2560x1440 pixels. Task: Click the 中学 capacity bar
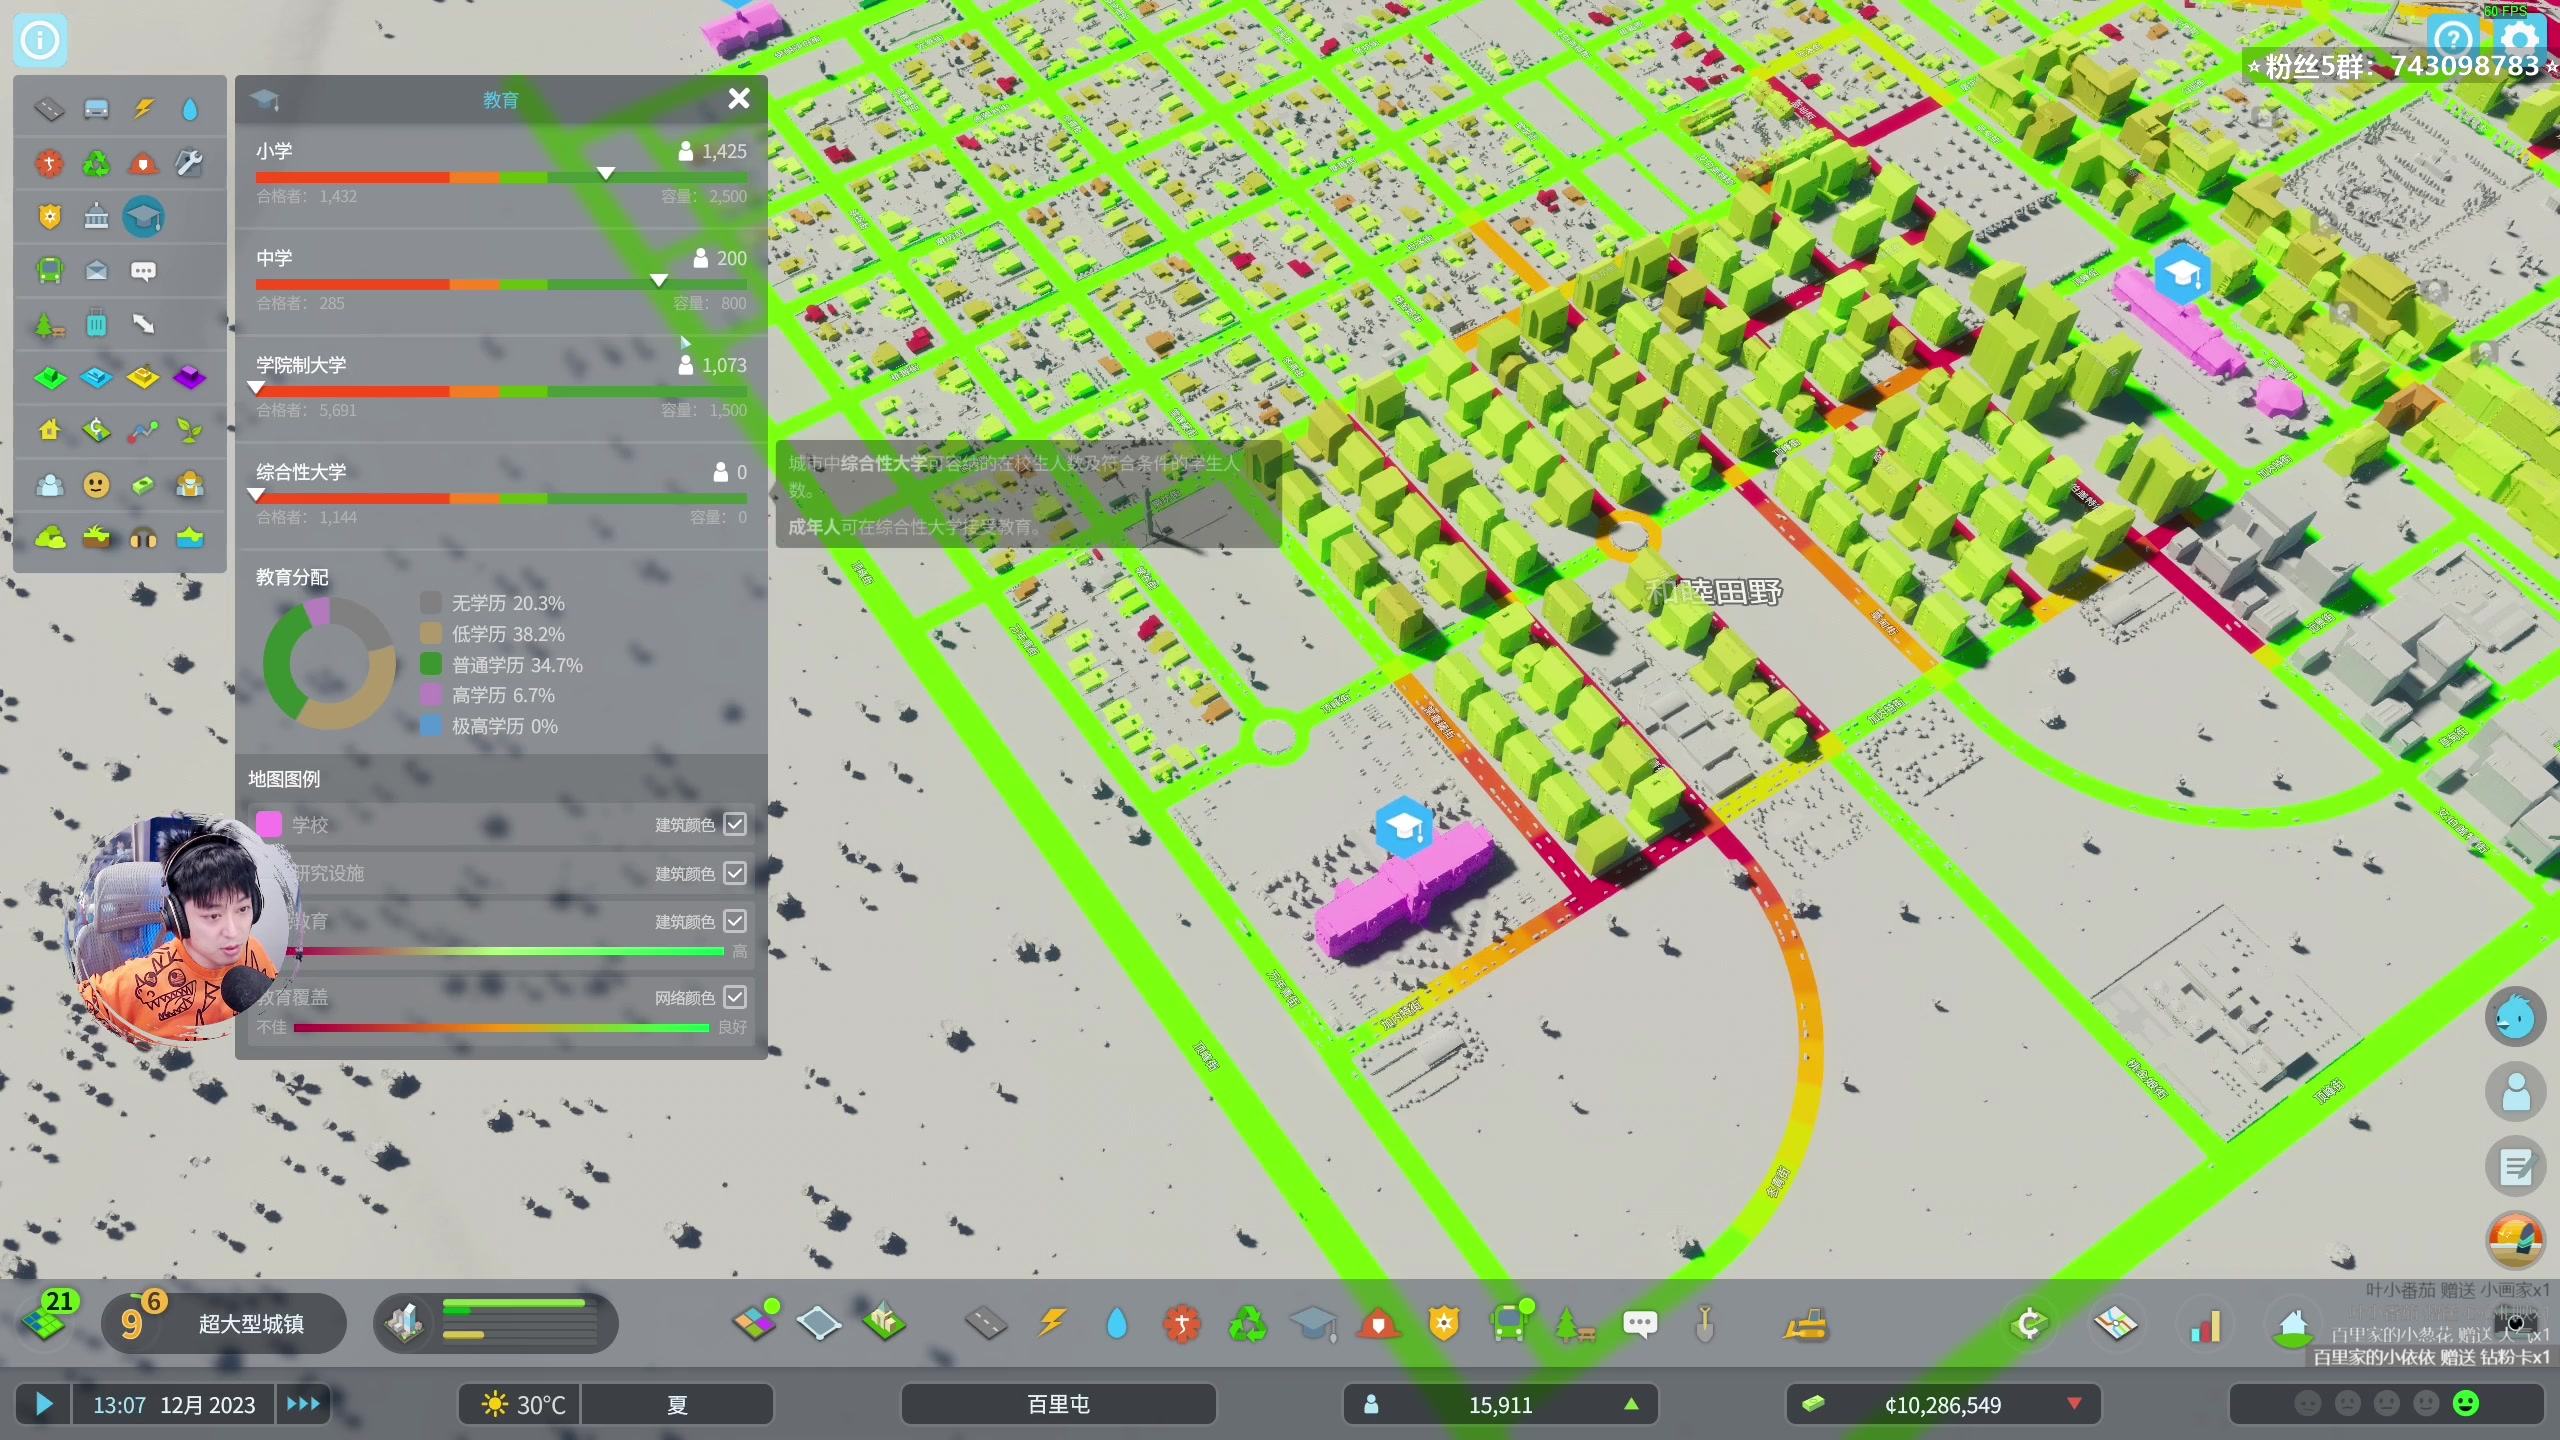(501, 284)
